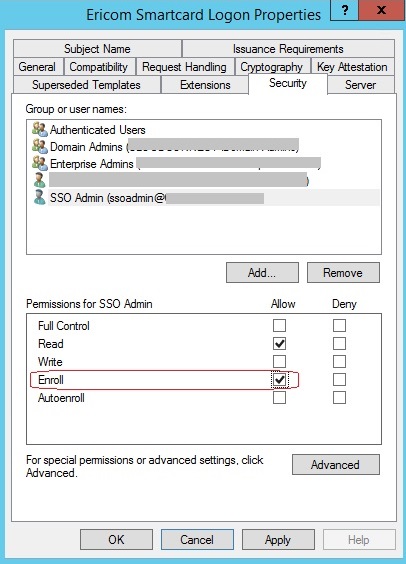Remove the selected SSO Admin entry
This screenshot has height=564, width=406.
[343, 273]
